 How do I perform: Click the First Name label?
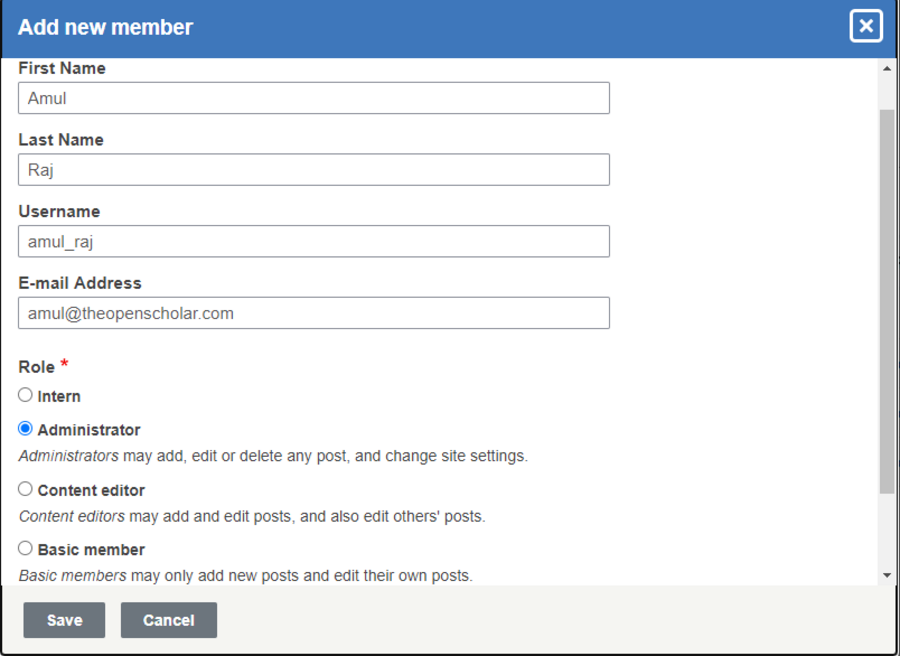click(62, 68)
